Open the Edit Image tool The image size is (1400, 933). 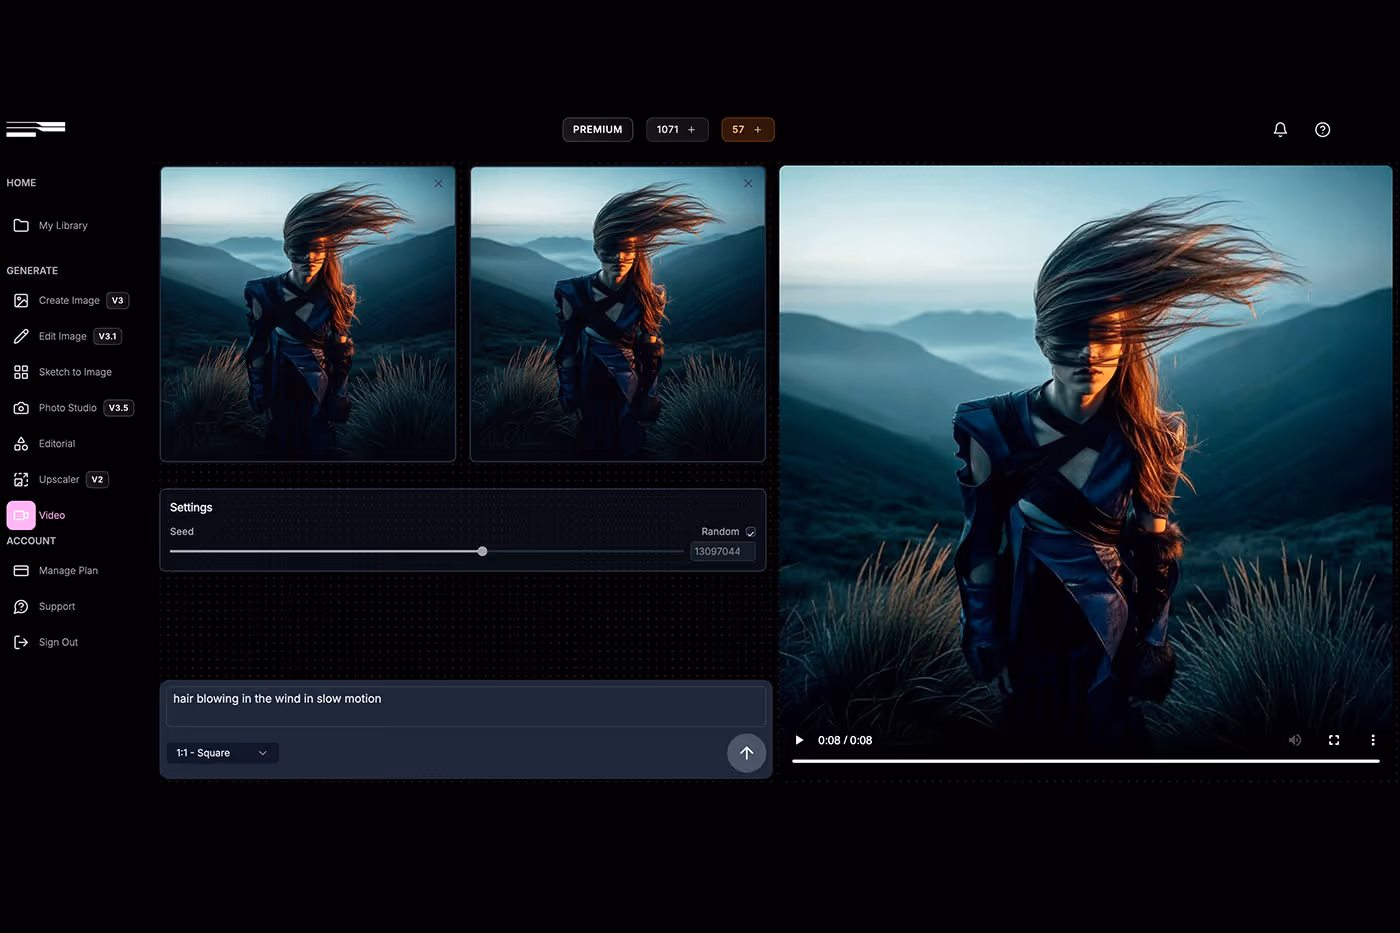63,336
